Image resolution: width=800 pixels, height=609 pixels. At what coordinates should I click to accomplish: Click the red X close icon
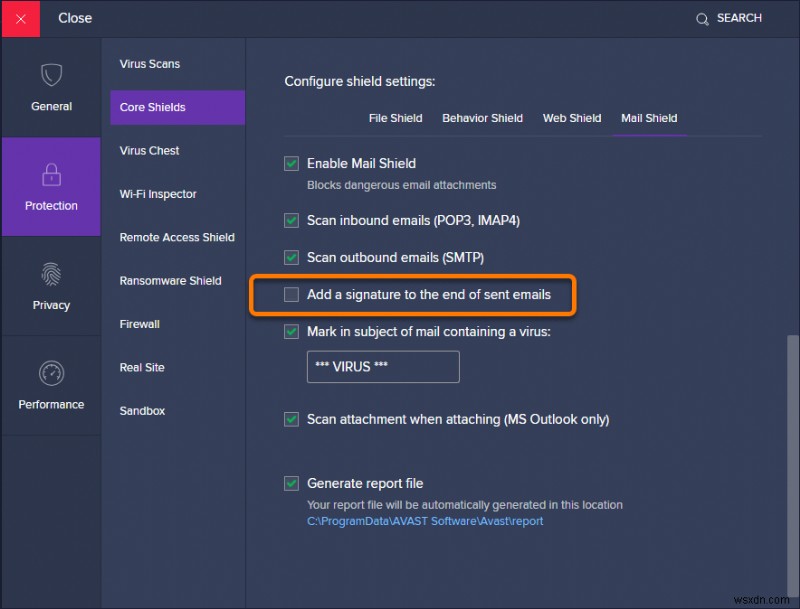click(x=20, y=18)
